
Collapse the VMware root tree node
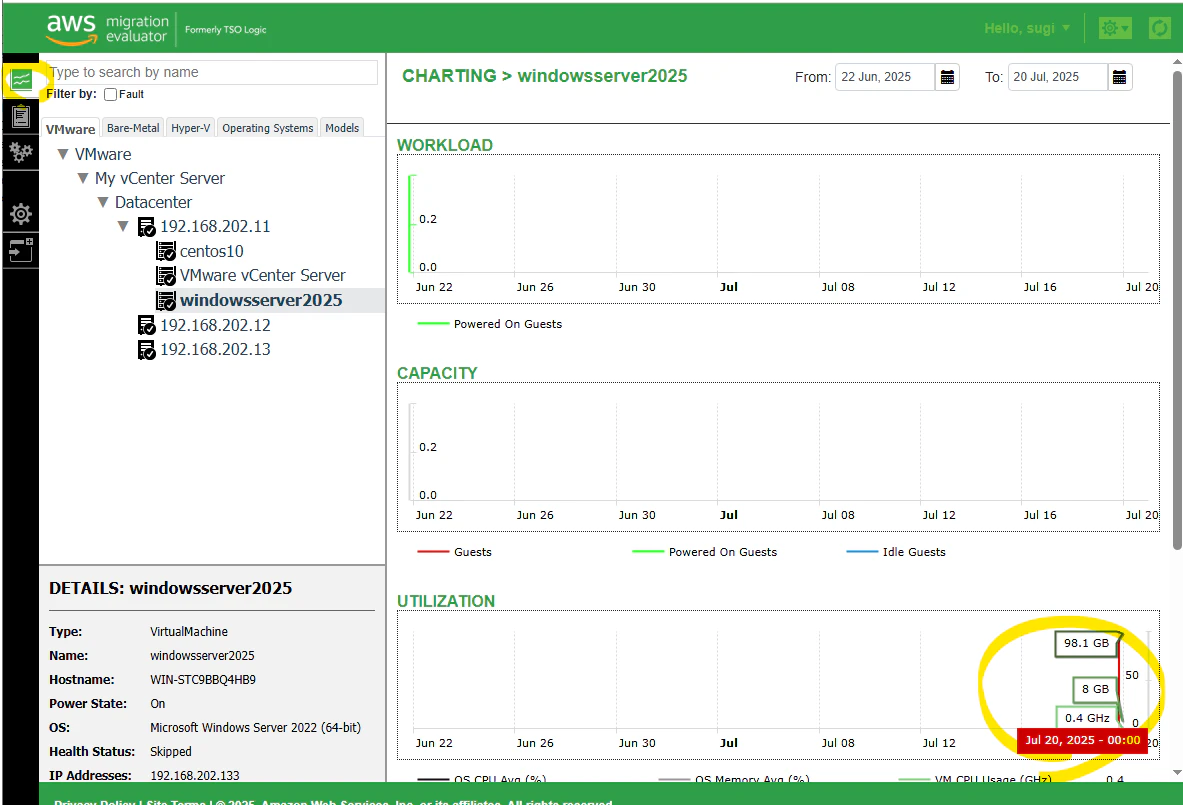click(x=63, y=154)
